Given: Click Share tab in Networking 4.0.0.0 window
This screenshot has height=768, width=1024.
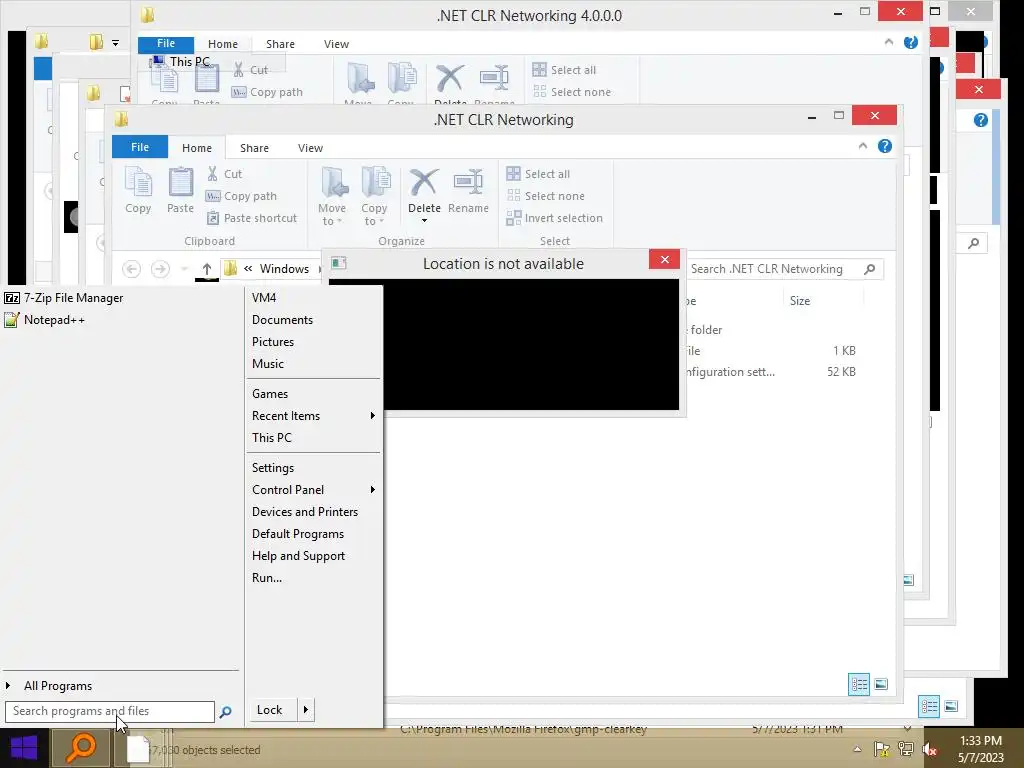Looking at the screenshot, I should click(x=280, y=44).
